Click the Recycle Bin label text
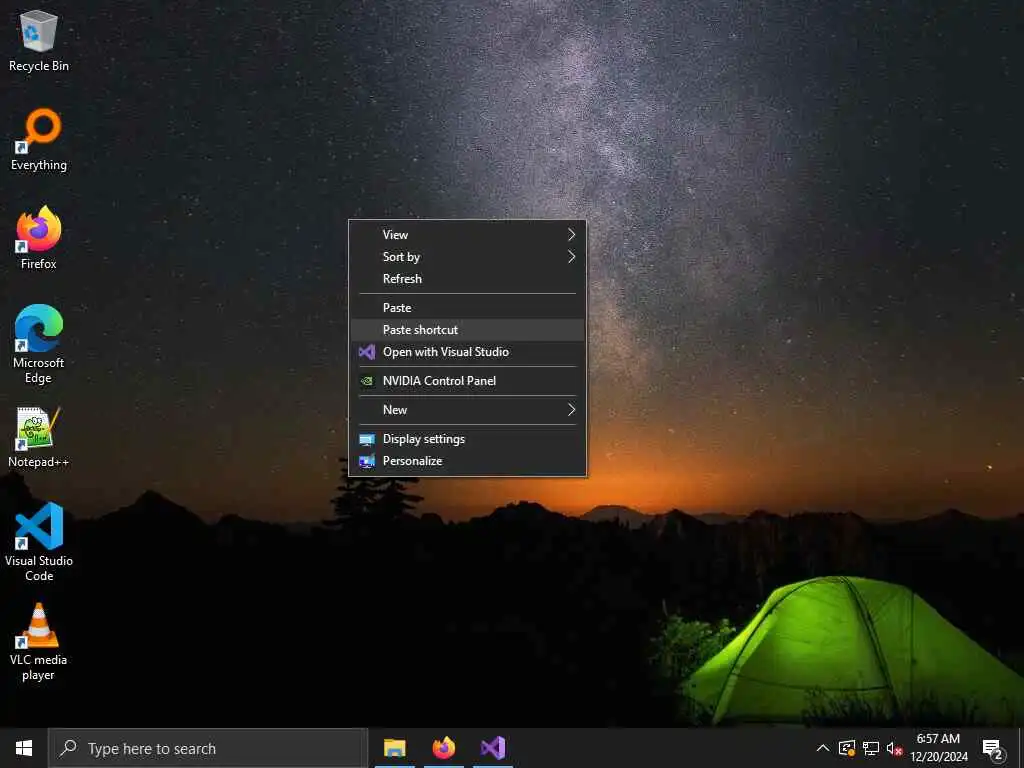The width and height of the screenshot is (1024, 768). point(39,66)
